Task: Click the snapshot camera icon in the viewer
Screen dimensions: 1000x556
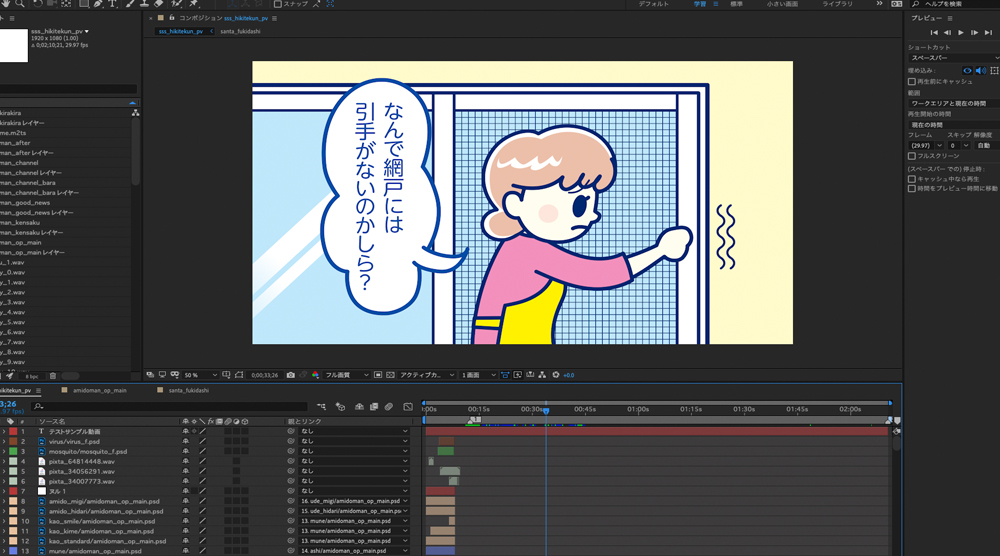Action: [290, 375]
